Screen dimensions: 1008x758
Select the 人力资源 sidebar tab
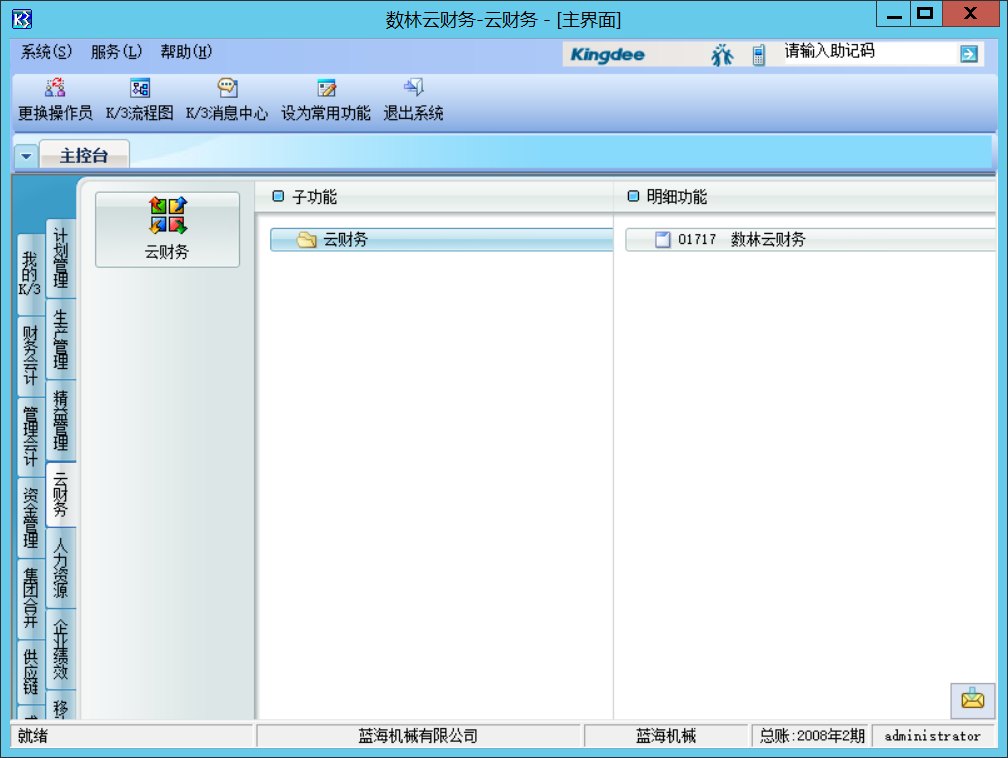pos(61,568)
